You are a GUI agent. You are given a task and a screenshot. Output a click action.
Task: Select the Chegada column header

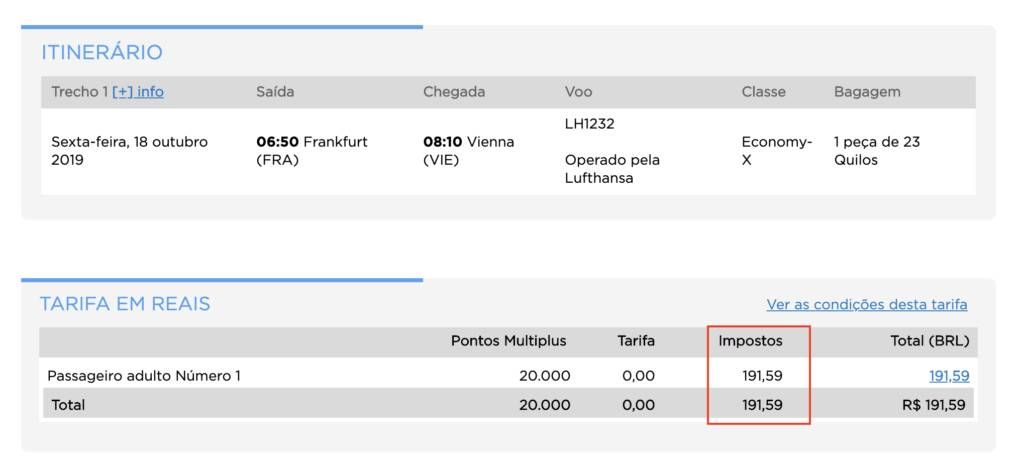[454, 92]
